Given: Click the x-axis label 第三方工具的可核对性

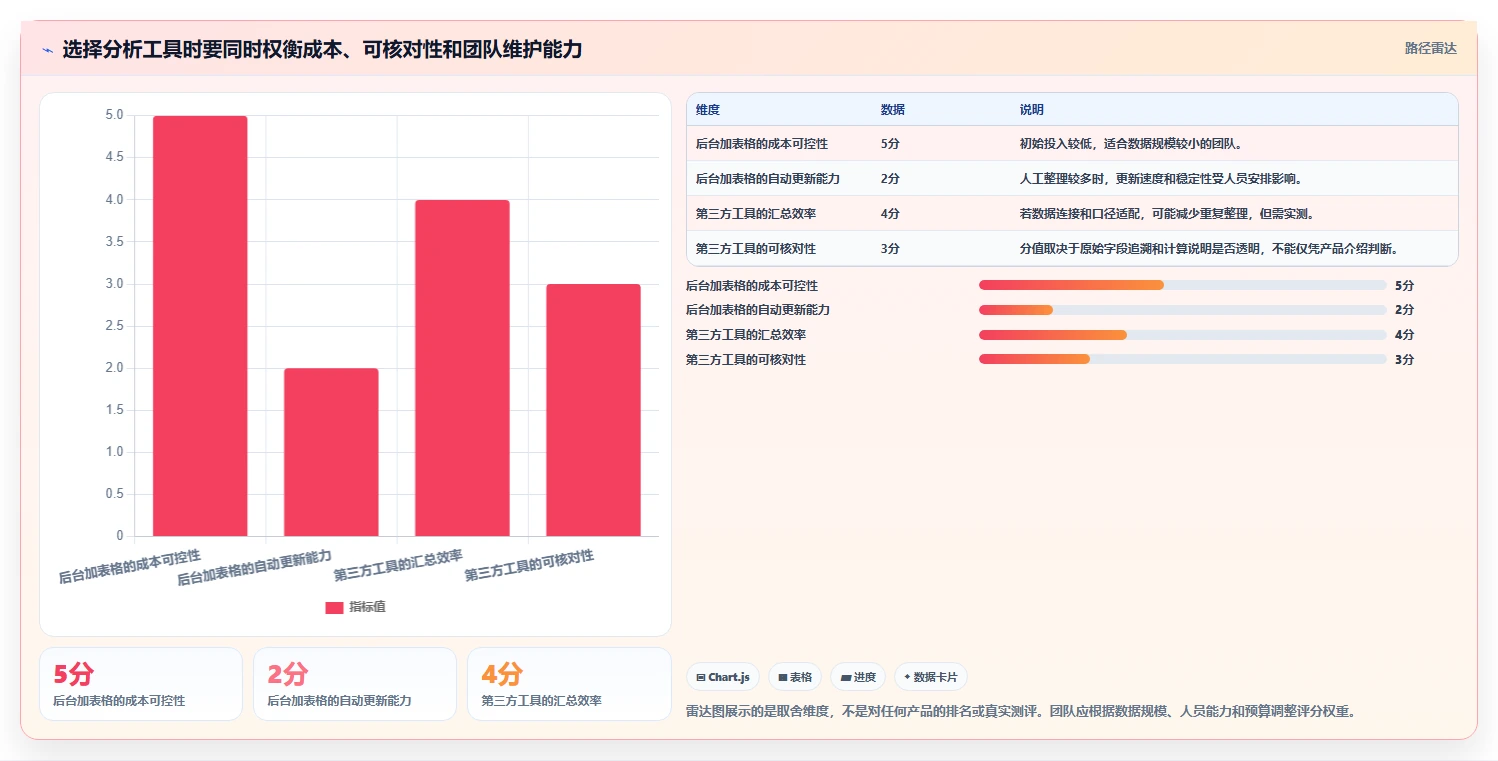Looking at the screenshot, I should 530,566.
